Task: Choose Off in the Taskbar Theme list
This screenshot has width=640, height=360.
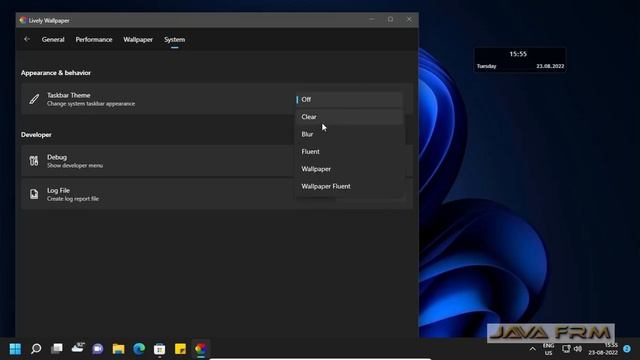Action: pyautogui.click(x=349, y=100)
